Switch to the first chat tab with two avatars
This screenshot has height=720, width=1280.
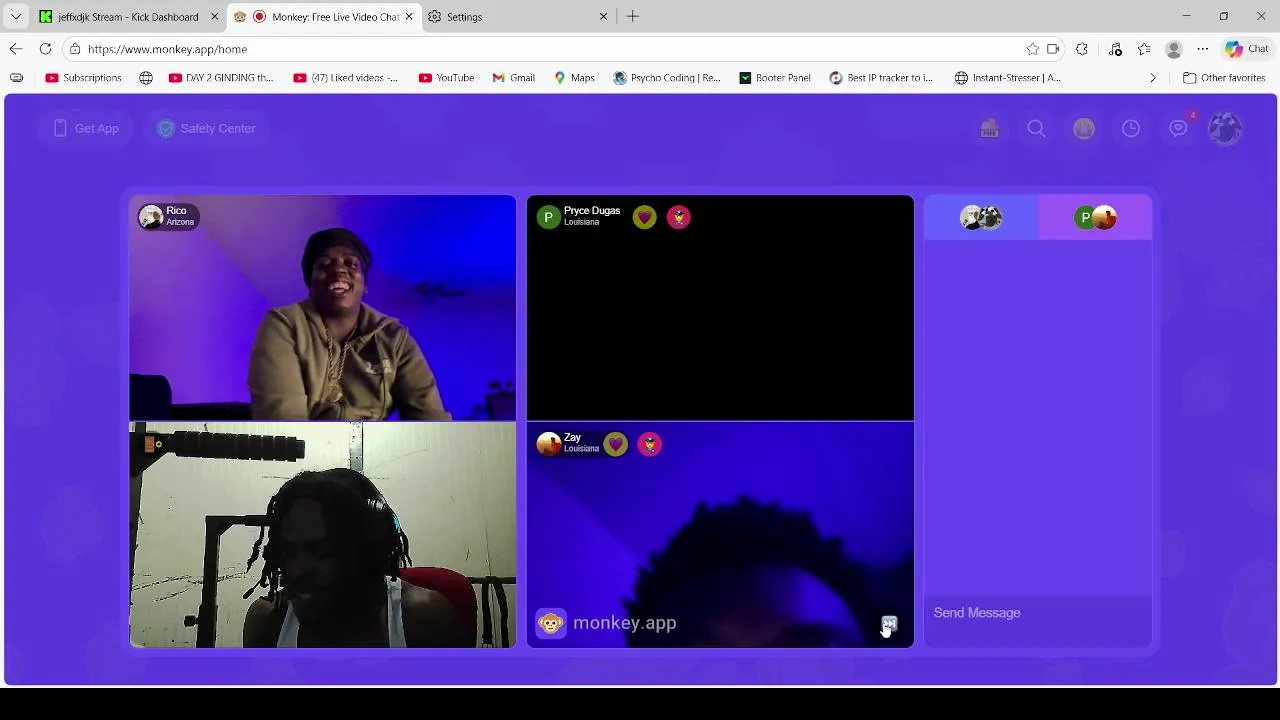pos(981,218)
